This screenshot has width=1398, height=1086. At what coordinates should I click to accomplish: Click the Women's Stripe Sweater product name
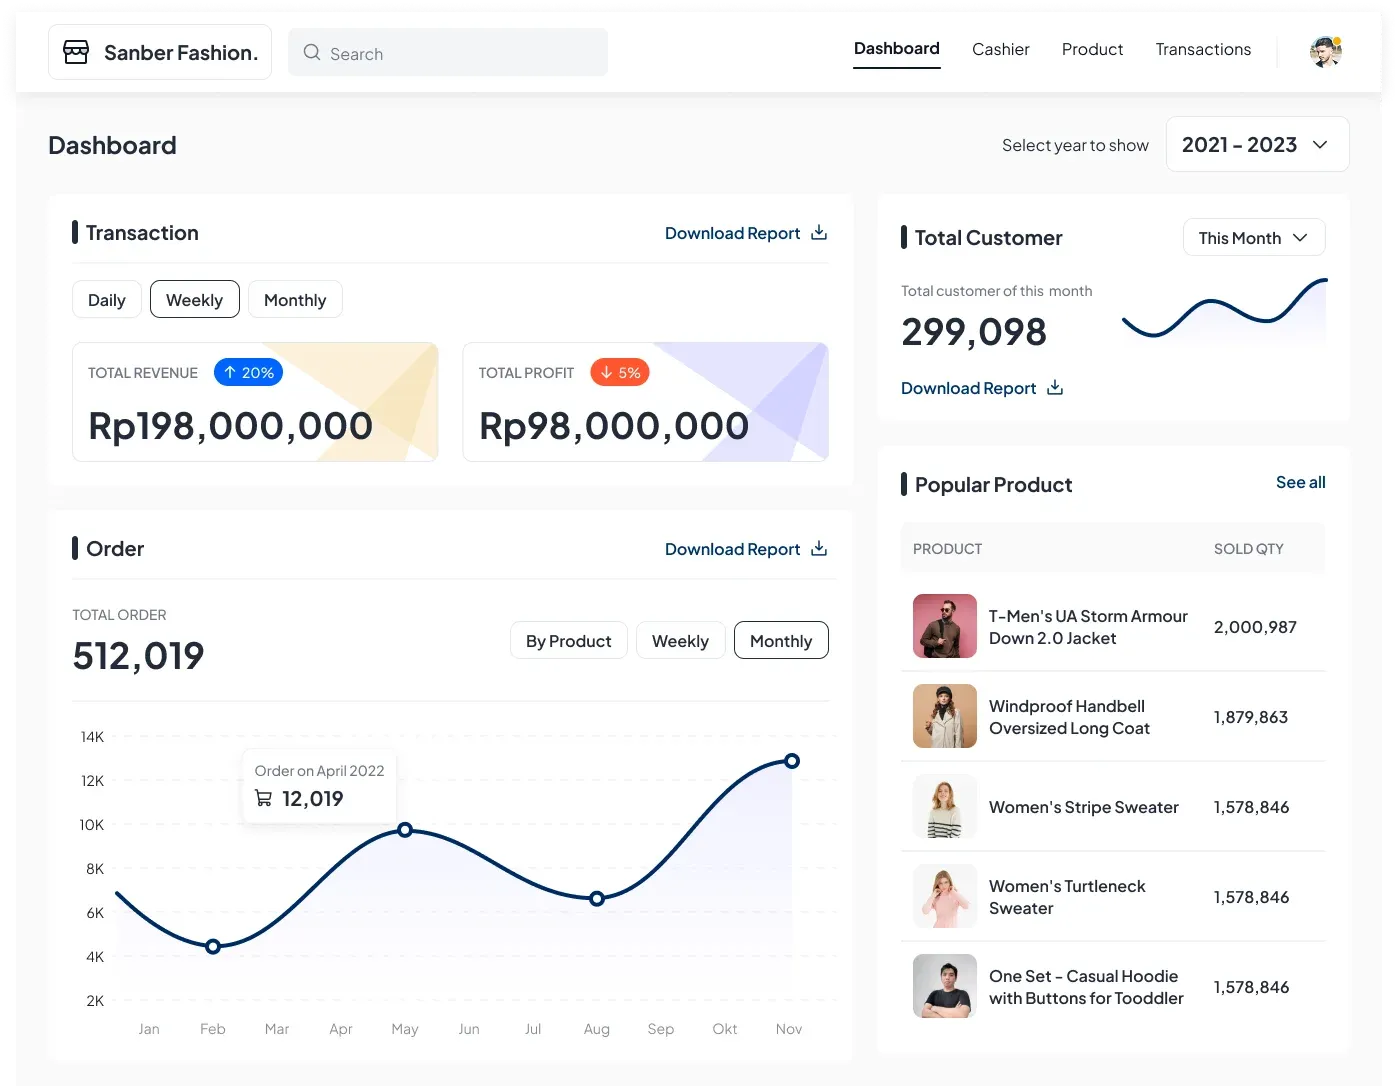[x=1084, y=807]
